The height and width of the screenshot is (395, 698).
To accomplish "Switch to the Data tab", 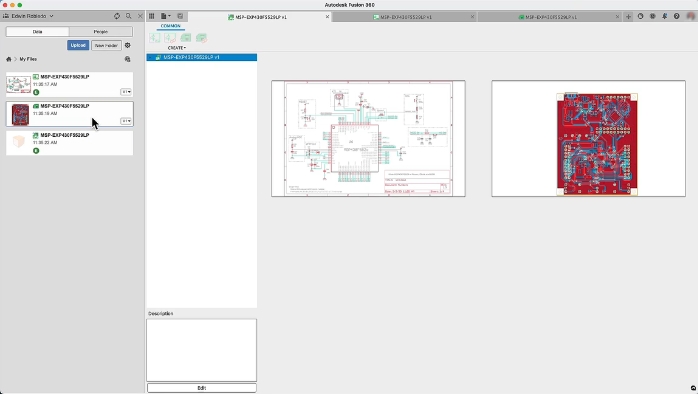I will (37, 32).
